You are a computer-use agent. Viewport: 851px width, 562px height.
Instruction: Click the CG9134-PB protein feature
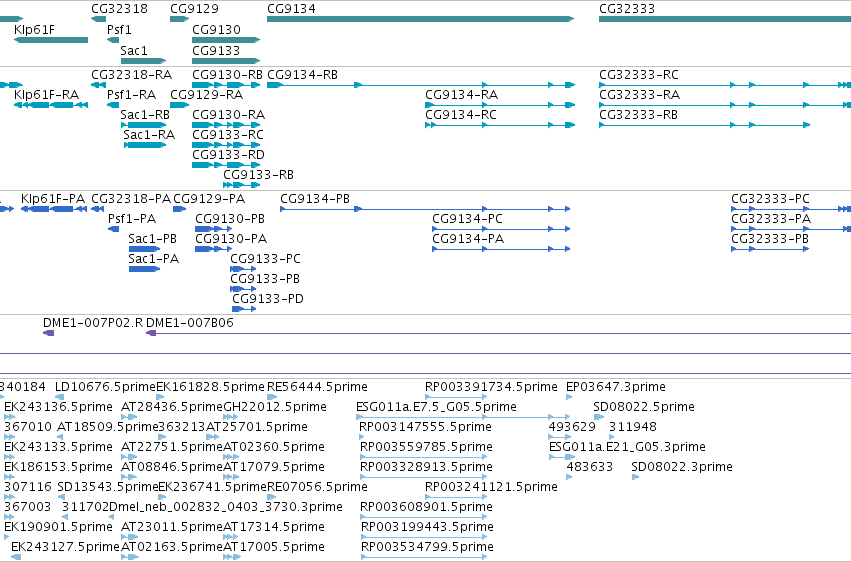point(425,209)
